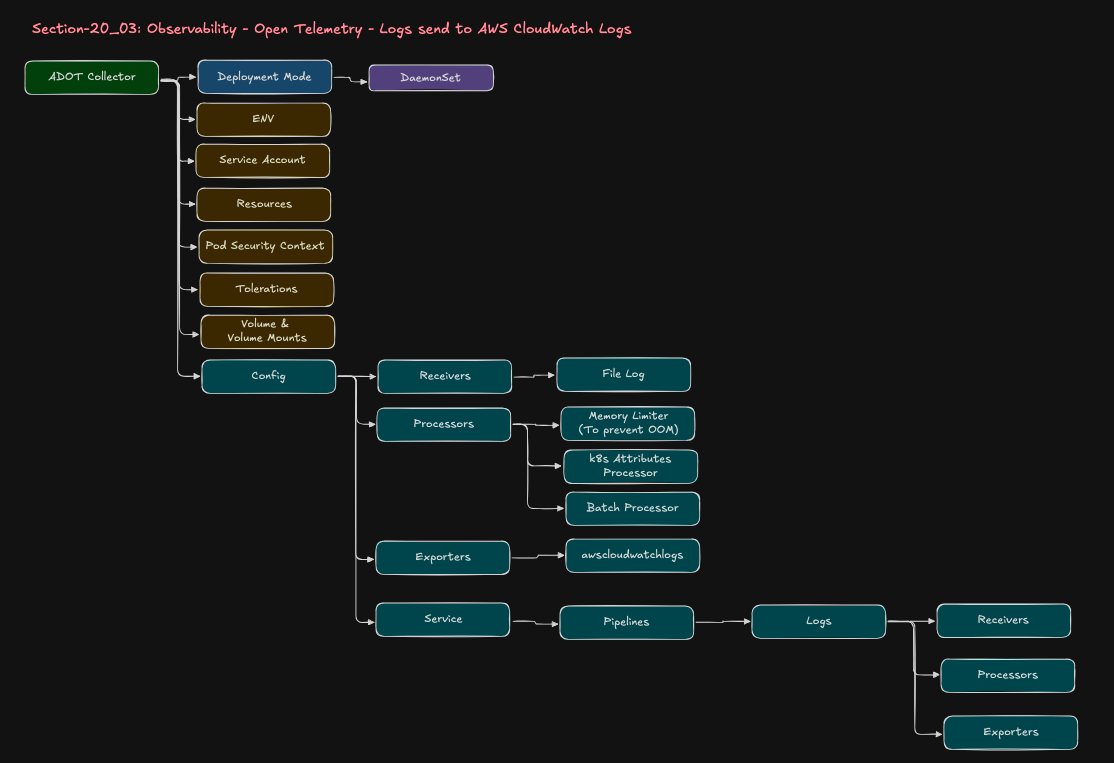Select the DaemonSet node
The image size is (1114, 763).
(431, 77)
